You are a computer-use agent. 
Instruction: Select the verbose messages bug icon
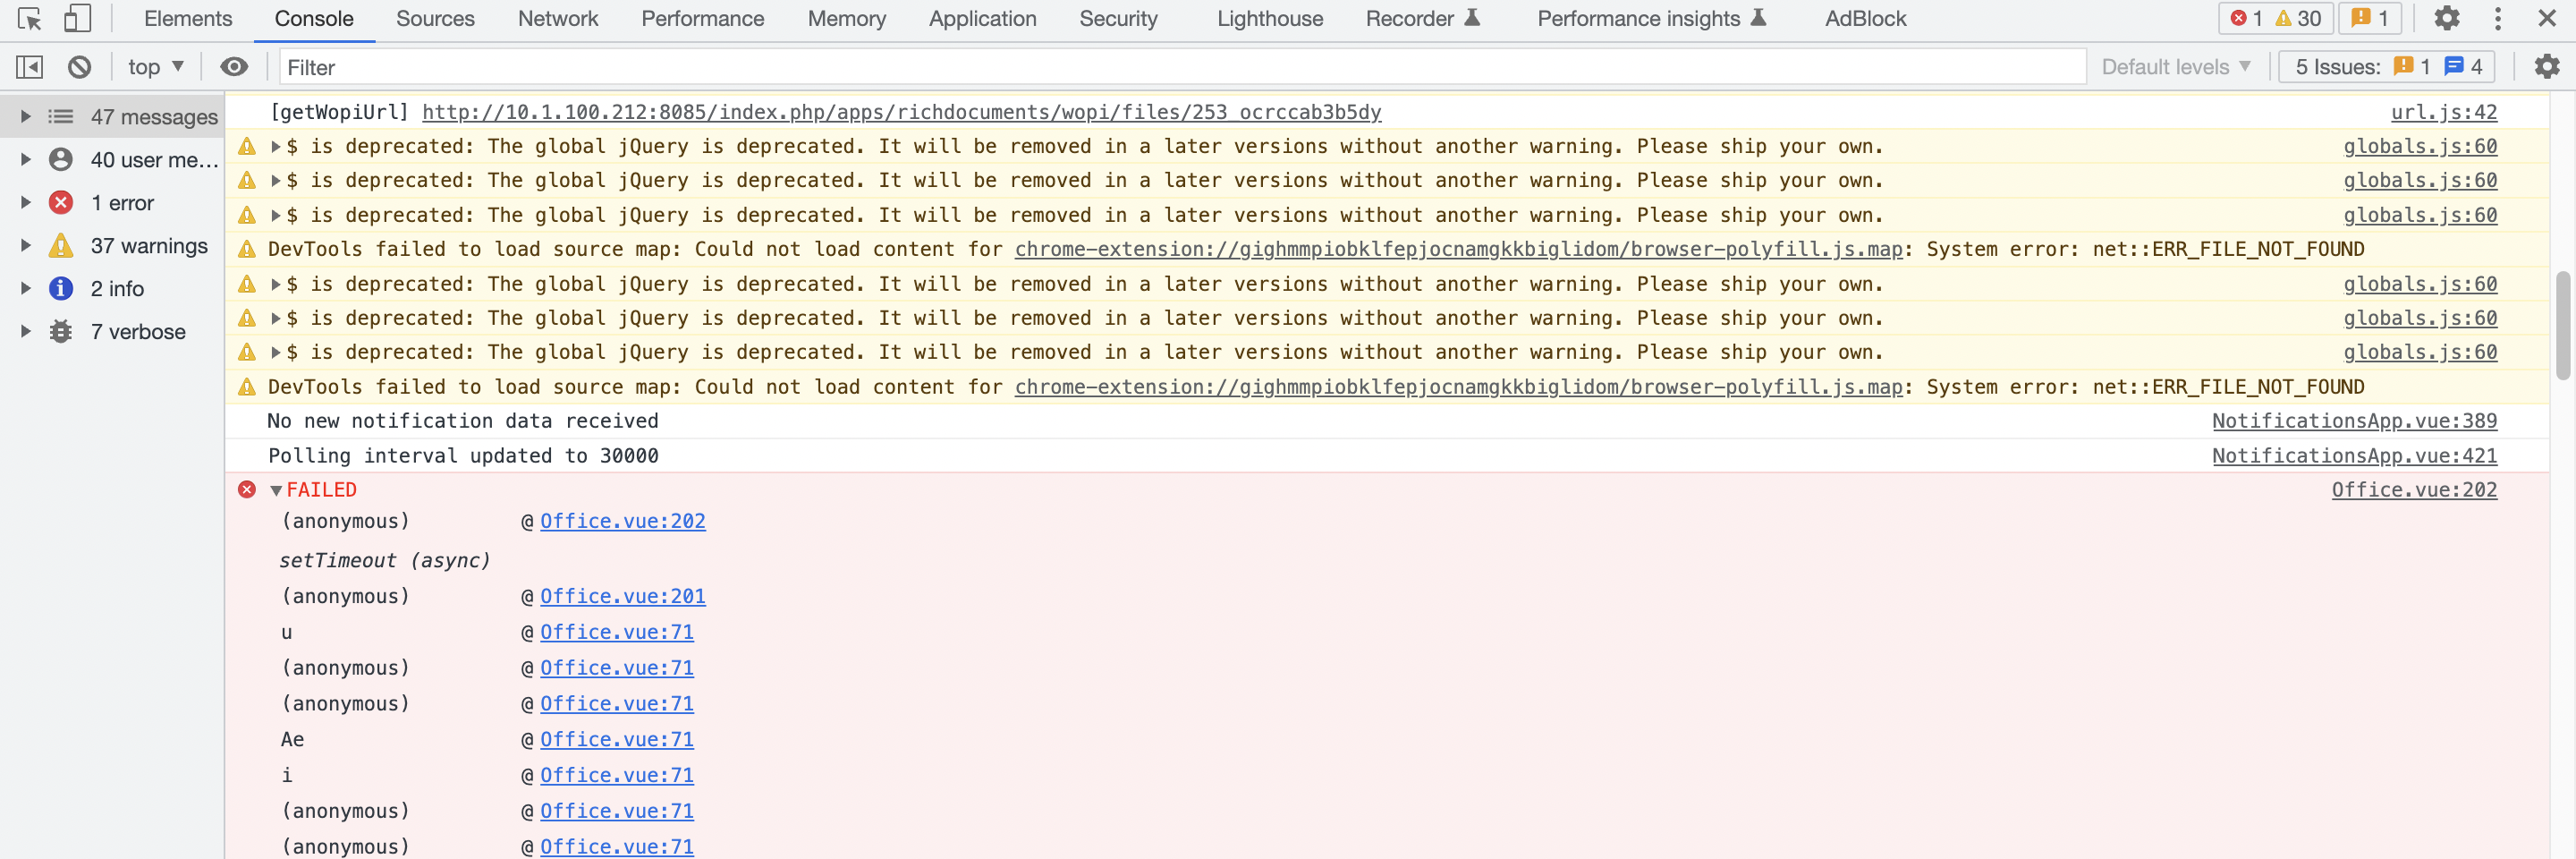pos(61,331)
